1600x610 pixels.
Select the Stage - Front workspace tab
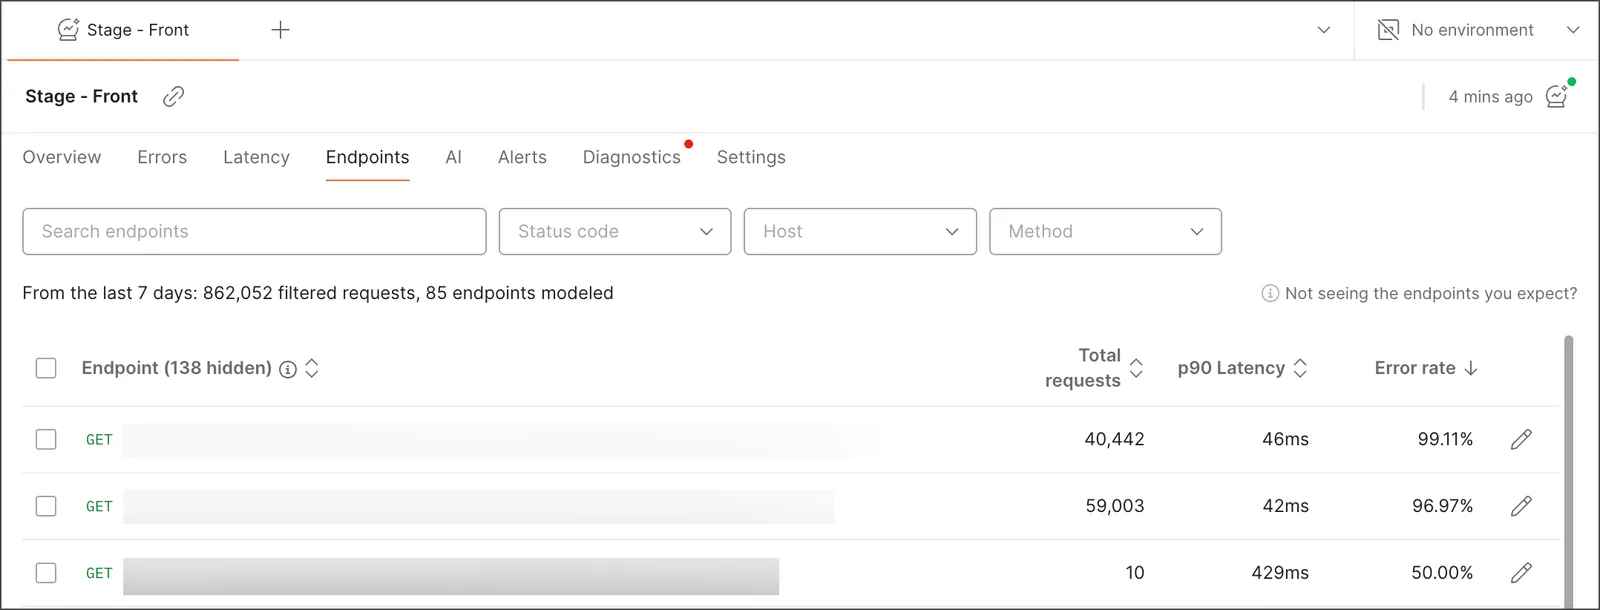[x=123, y=30]
